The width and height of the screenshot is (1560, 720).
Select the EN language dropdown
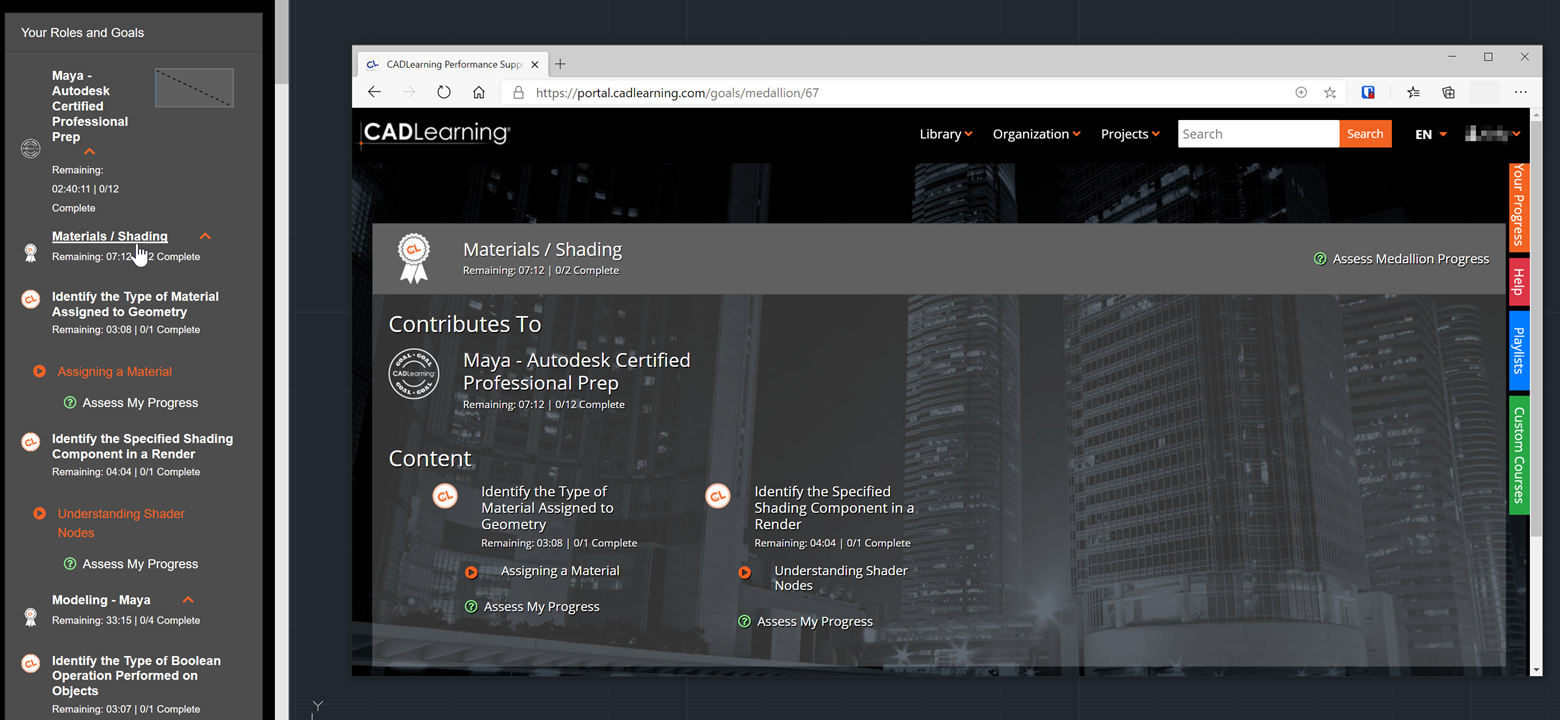(1431, 134)
